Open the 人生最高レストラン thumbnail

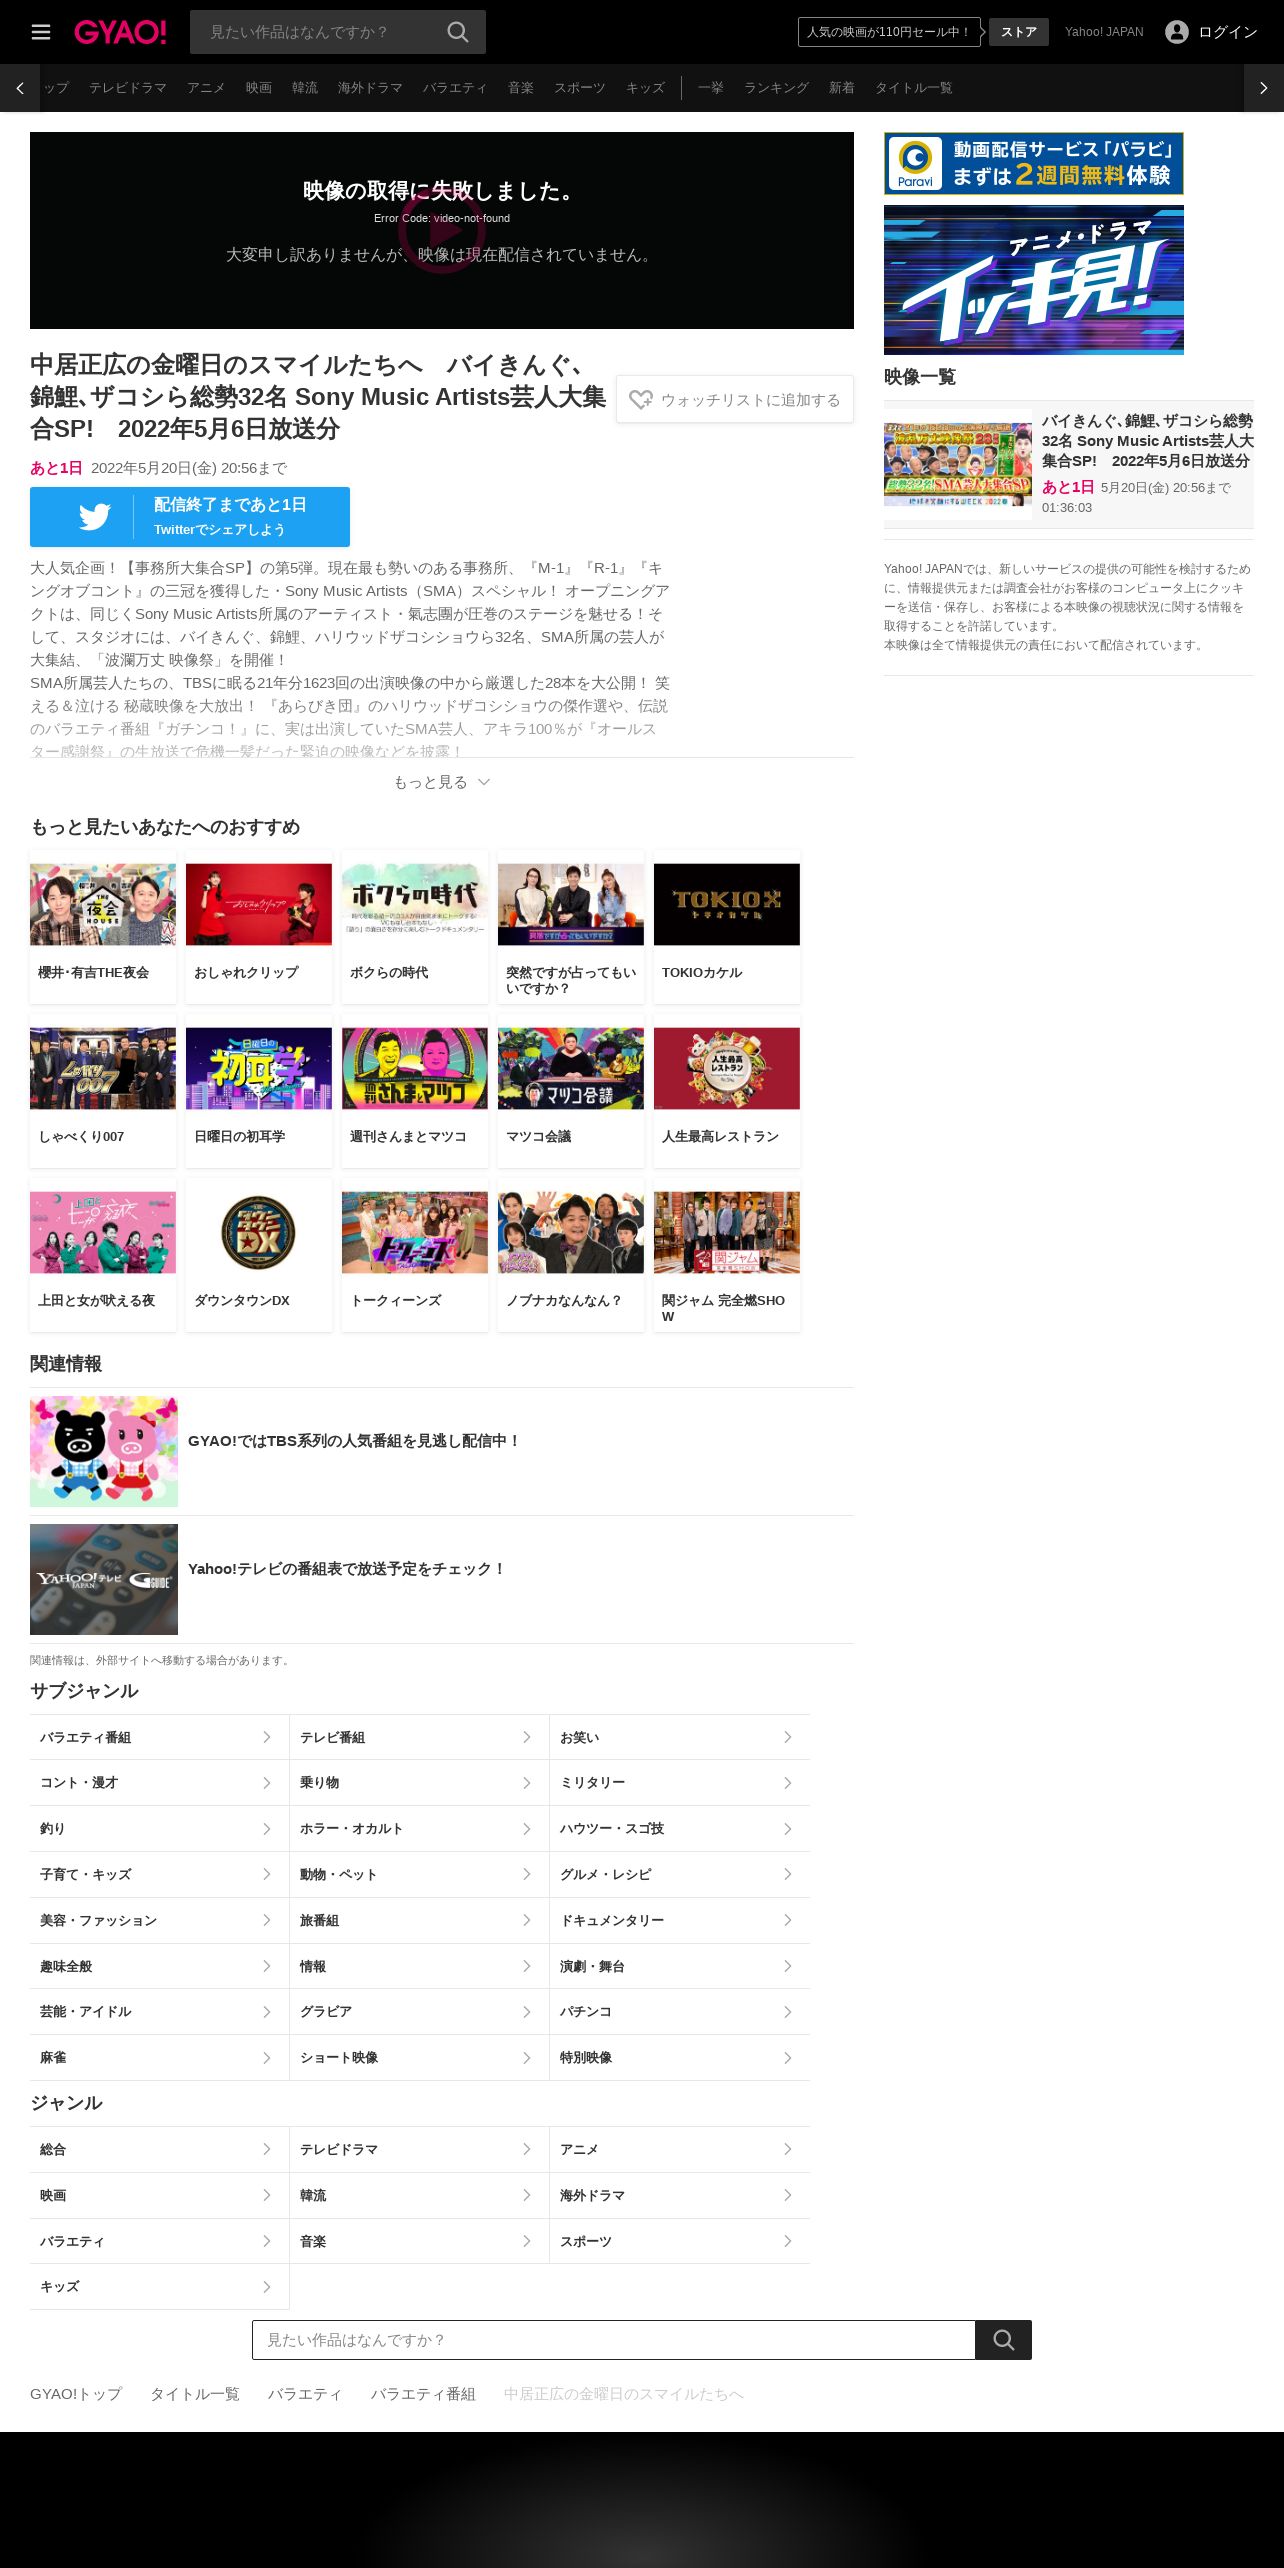727,1068
